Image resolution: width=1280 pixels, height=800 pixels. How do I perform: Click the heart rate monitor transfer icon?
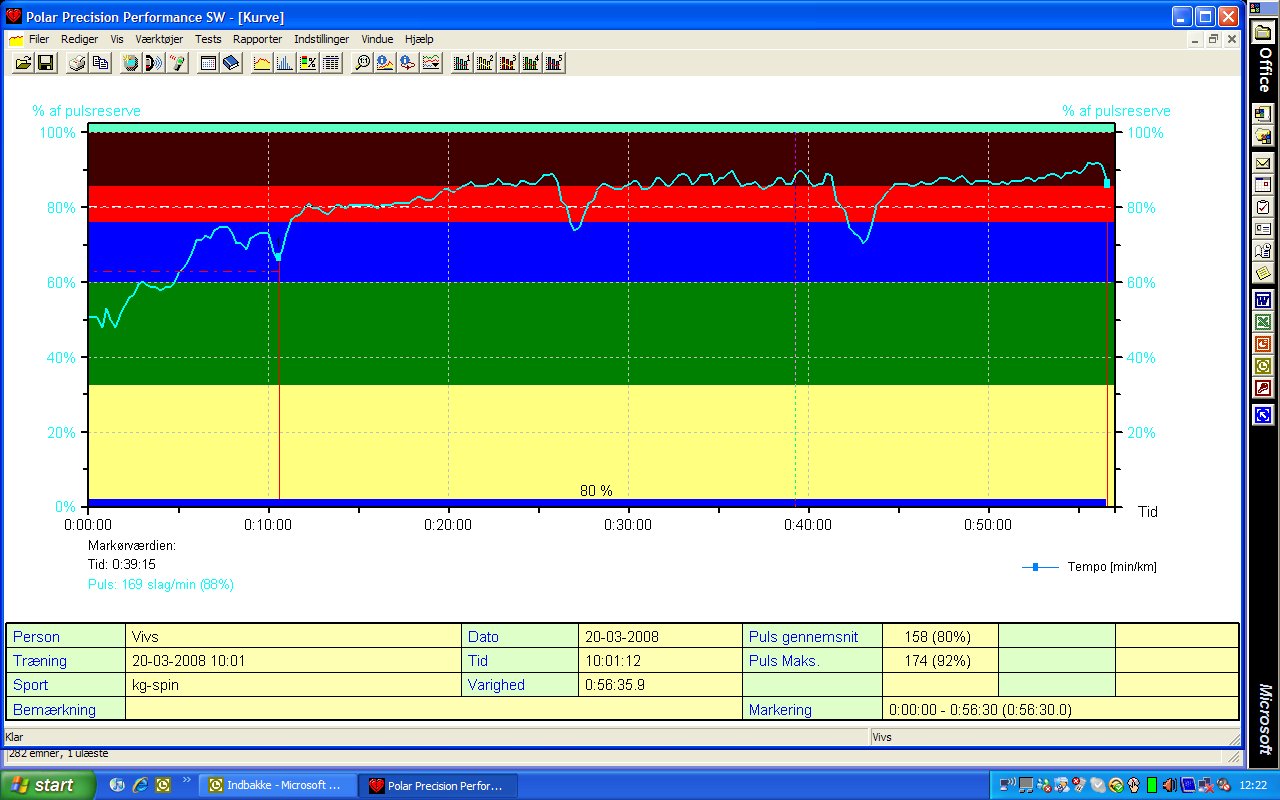(131, 63)
